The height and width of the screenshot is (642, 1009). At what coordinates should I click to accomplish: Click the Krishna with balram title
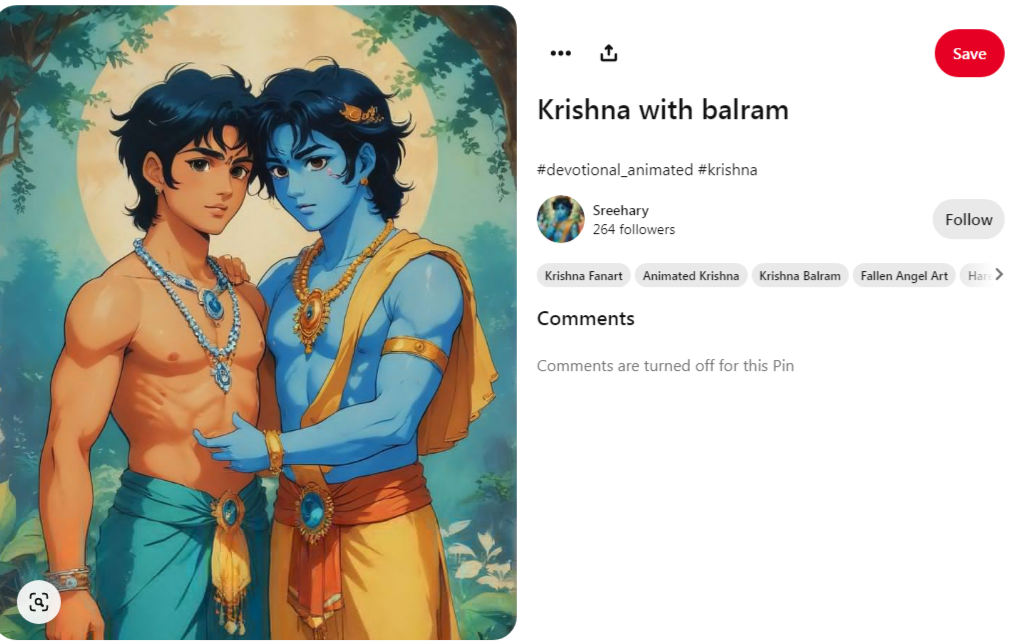click(x=663, y=110)
